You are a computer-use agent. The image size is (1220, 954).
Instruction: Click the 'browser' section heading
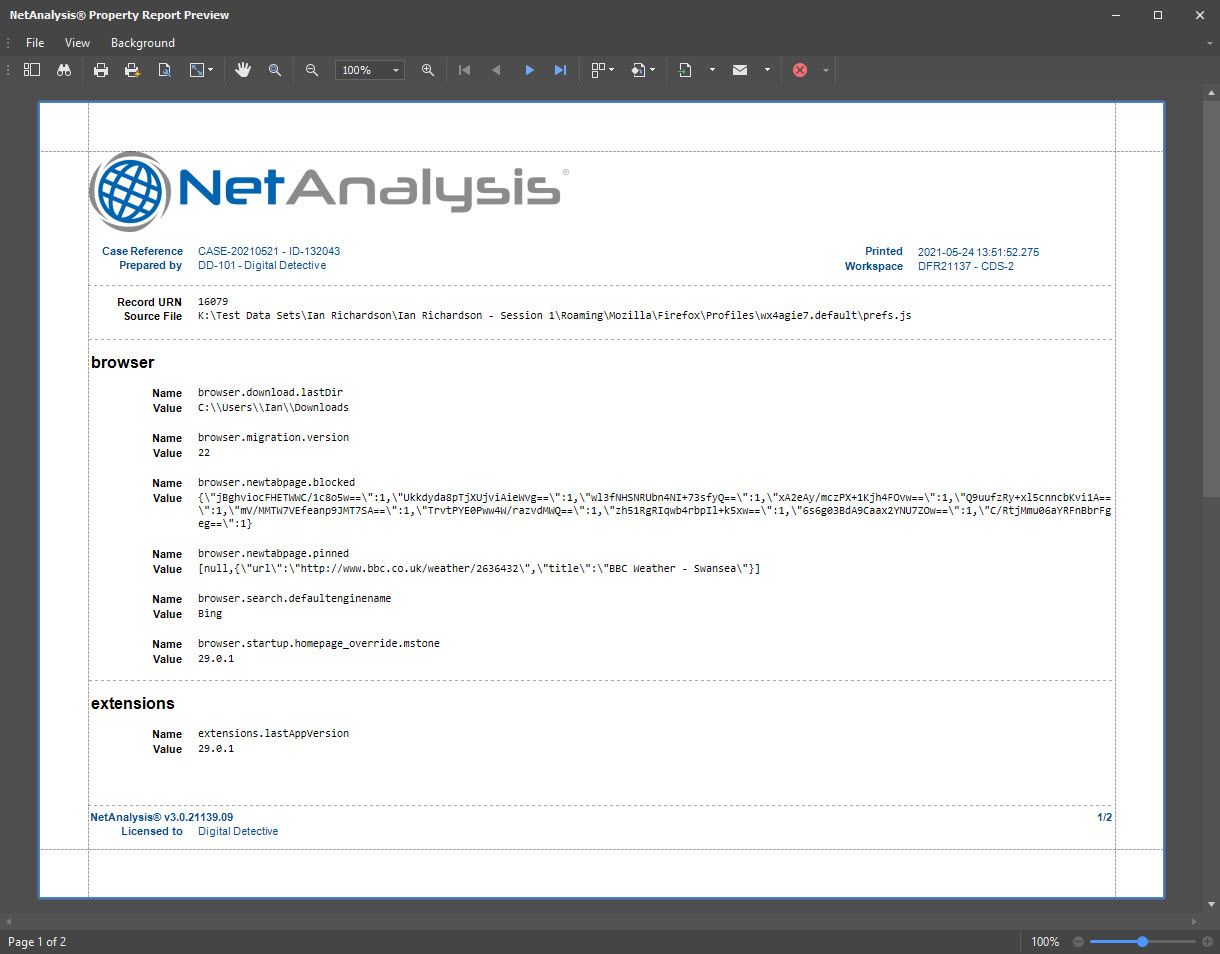[122, 362]
